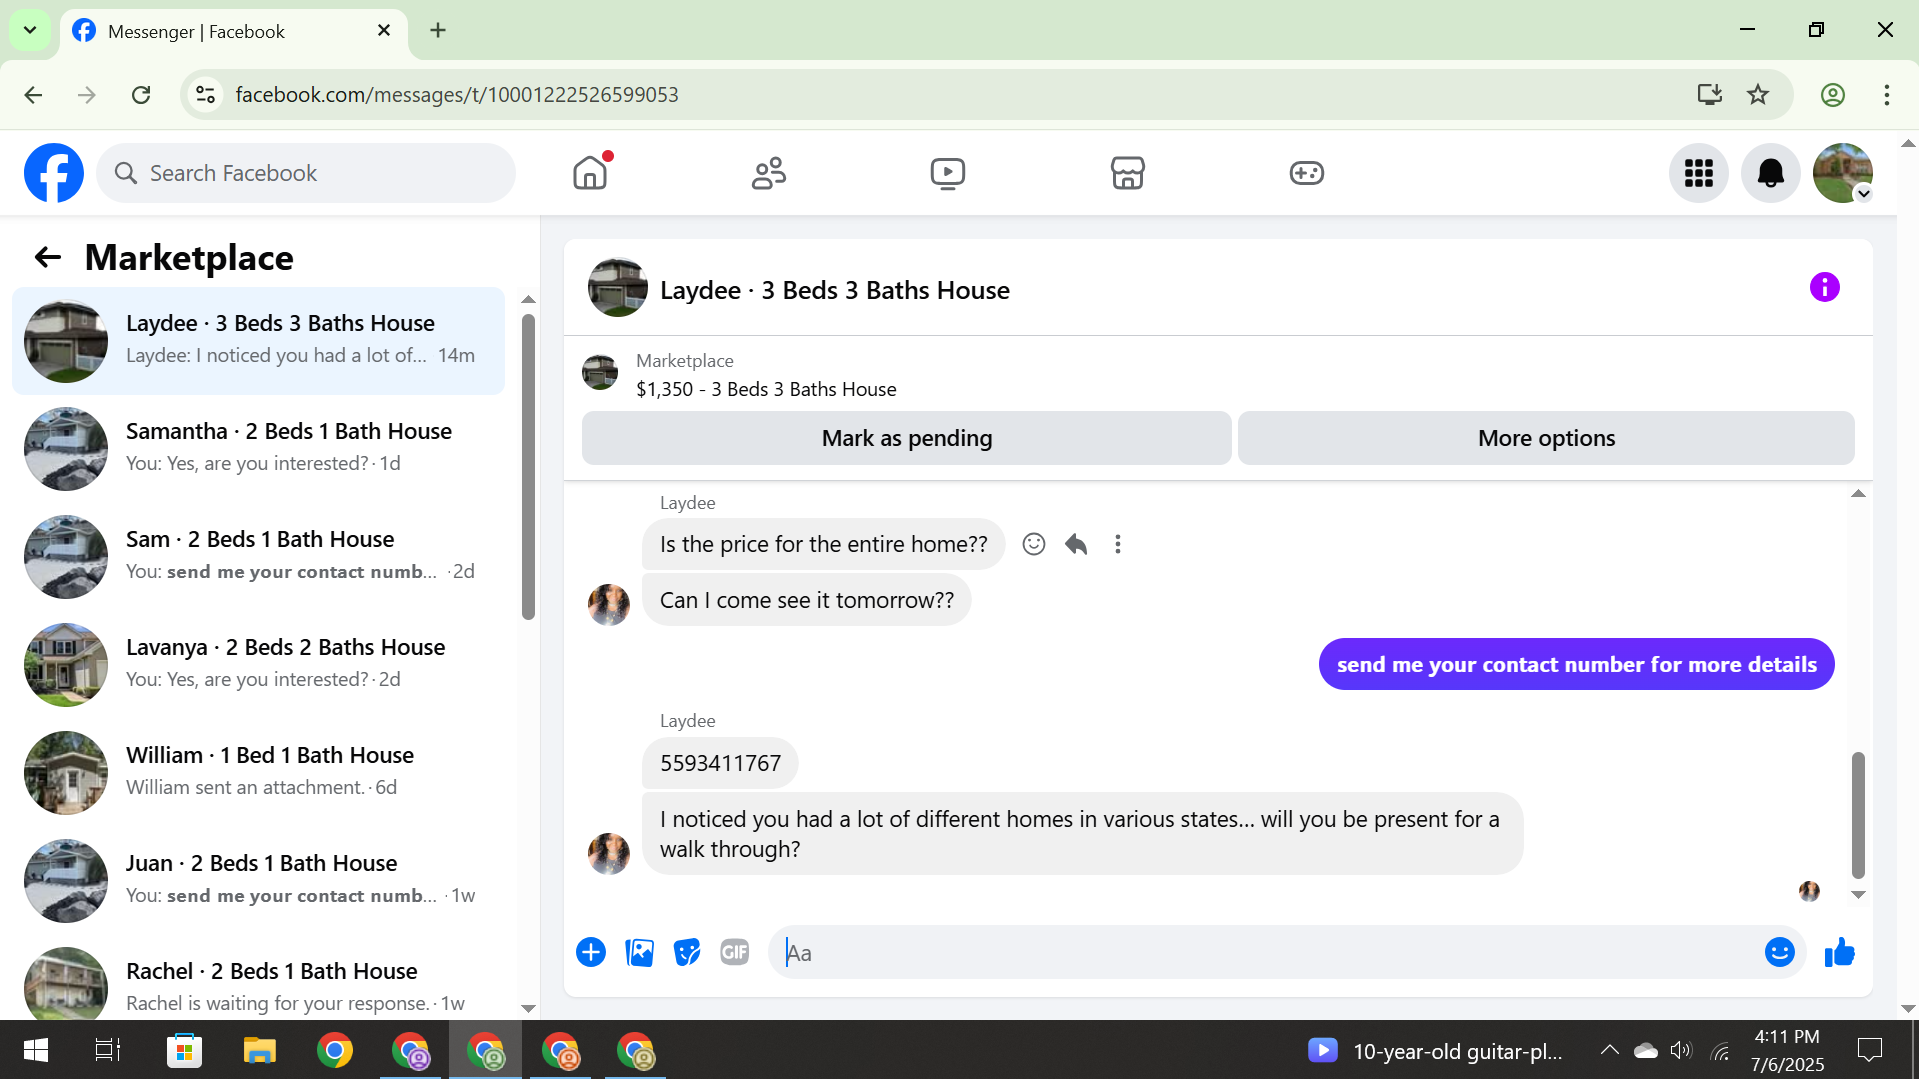
Task: Open Juan 2 Beds 1 Bath conversation
Action: 258,881
